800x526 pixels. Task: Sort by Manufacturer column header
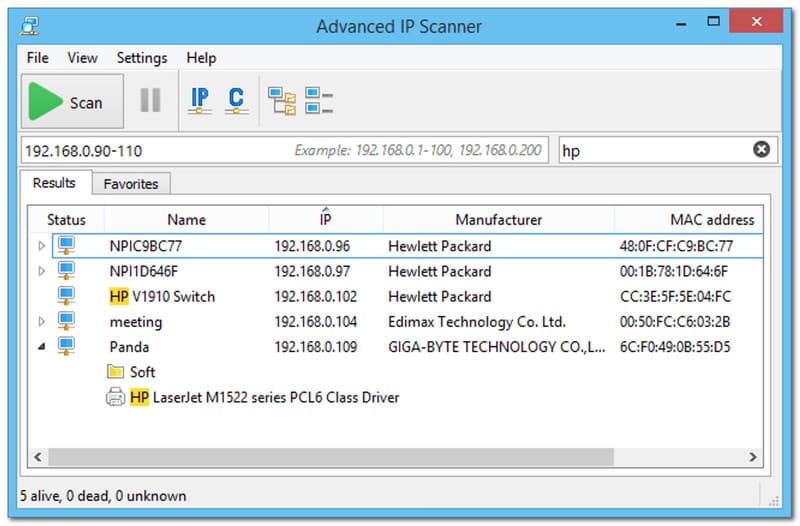(x=498, y=220)
